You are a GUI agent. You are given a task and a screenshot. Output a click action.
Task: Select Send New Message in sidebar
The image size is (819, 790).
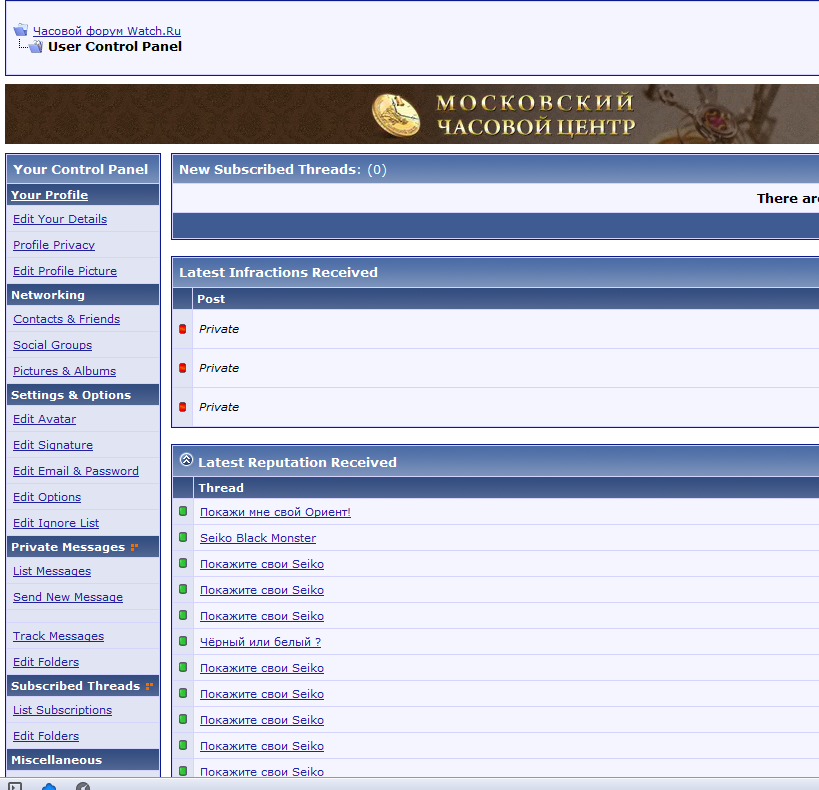pos(68,597)
